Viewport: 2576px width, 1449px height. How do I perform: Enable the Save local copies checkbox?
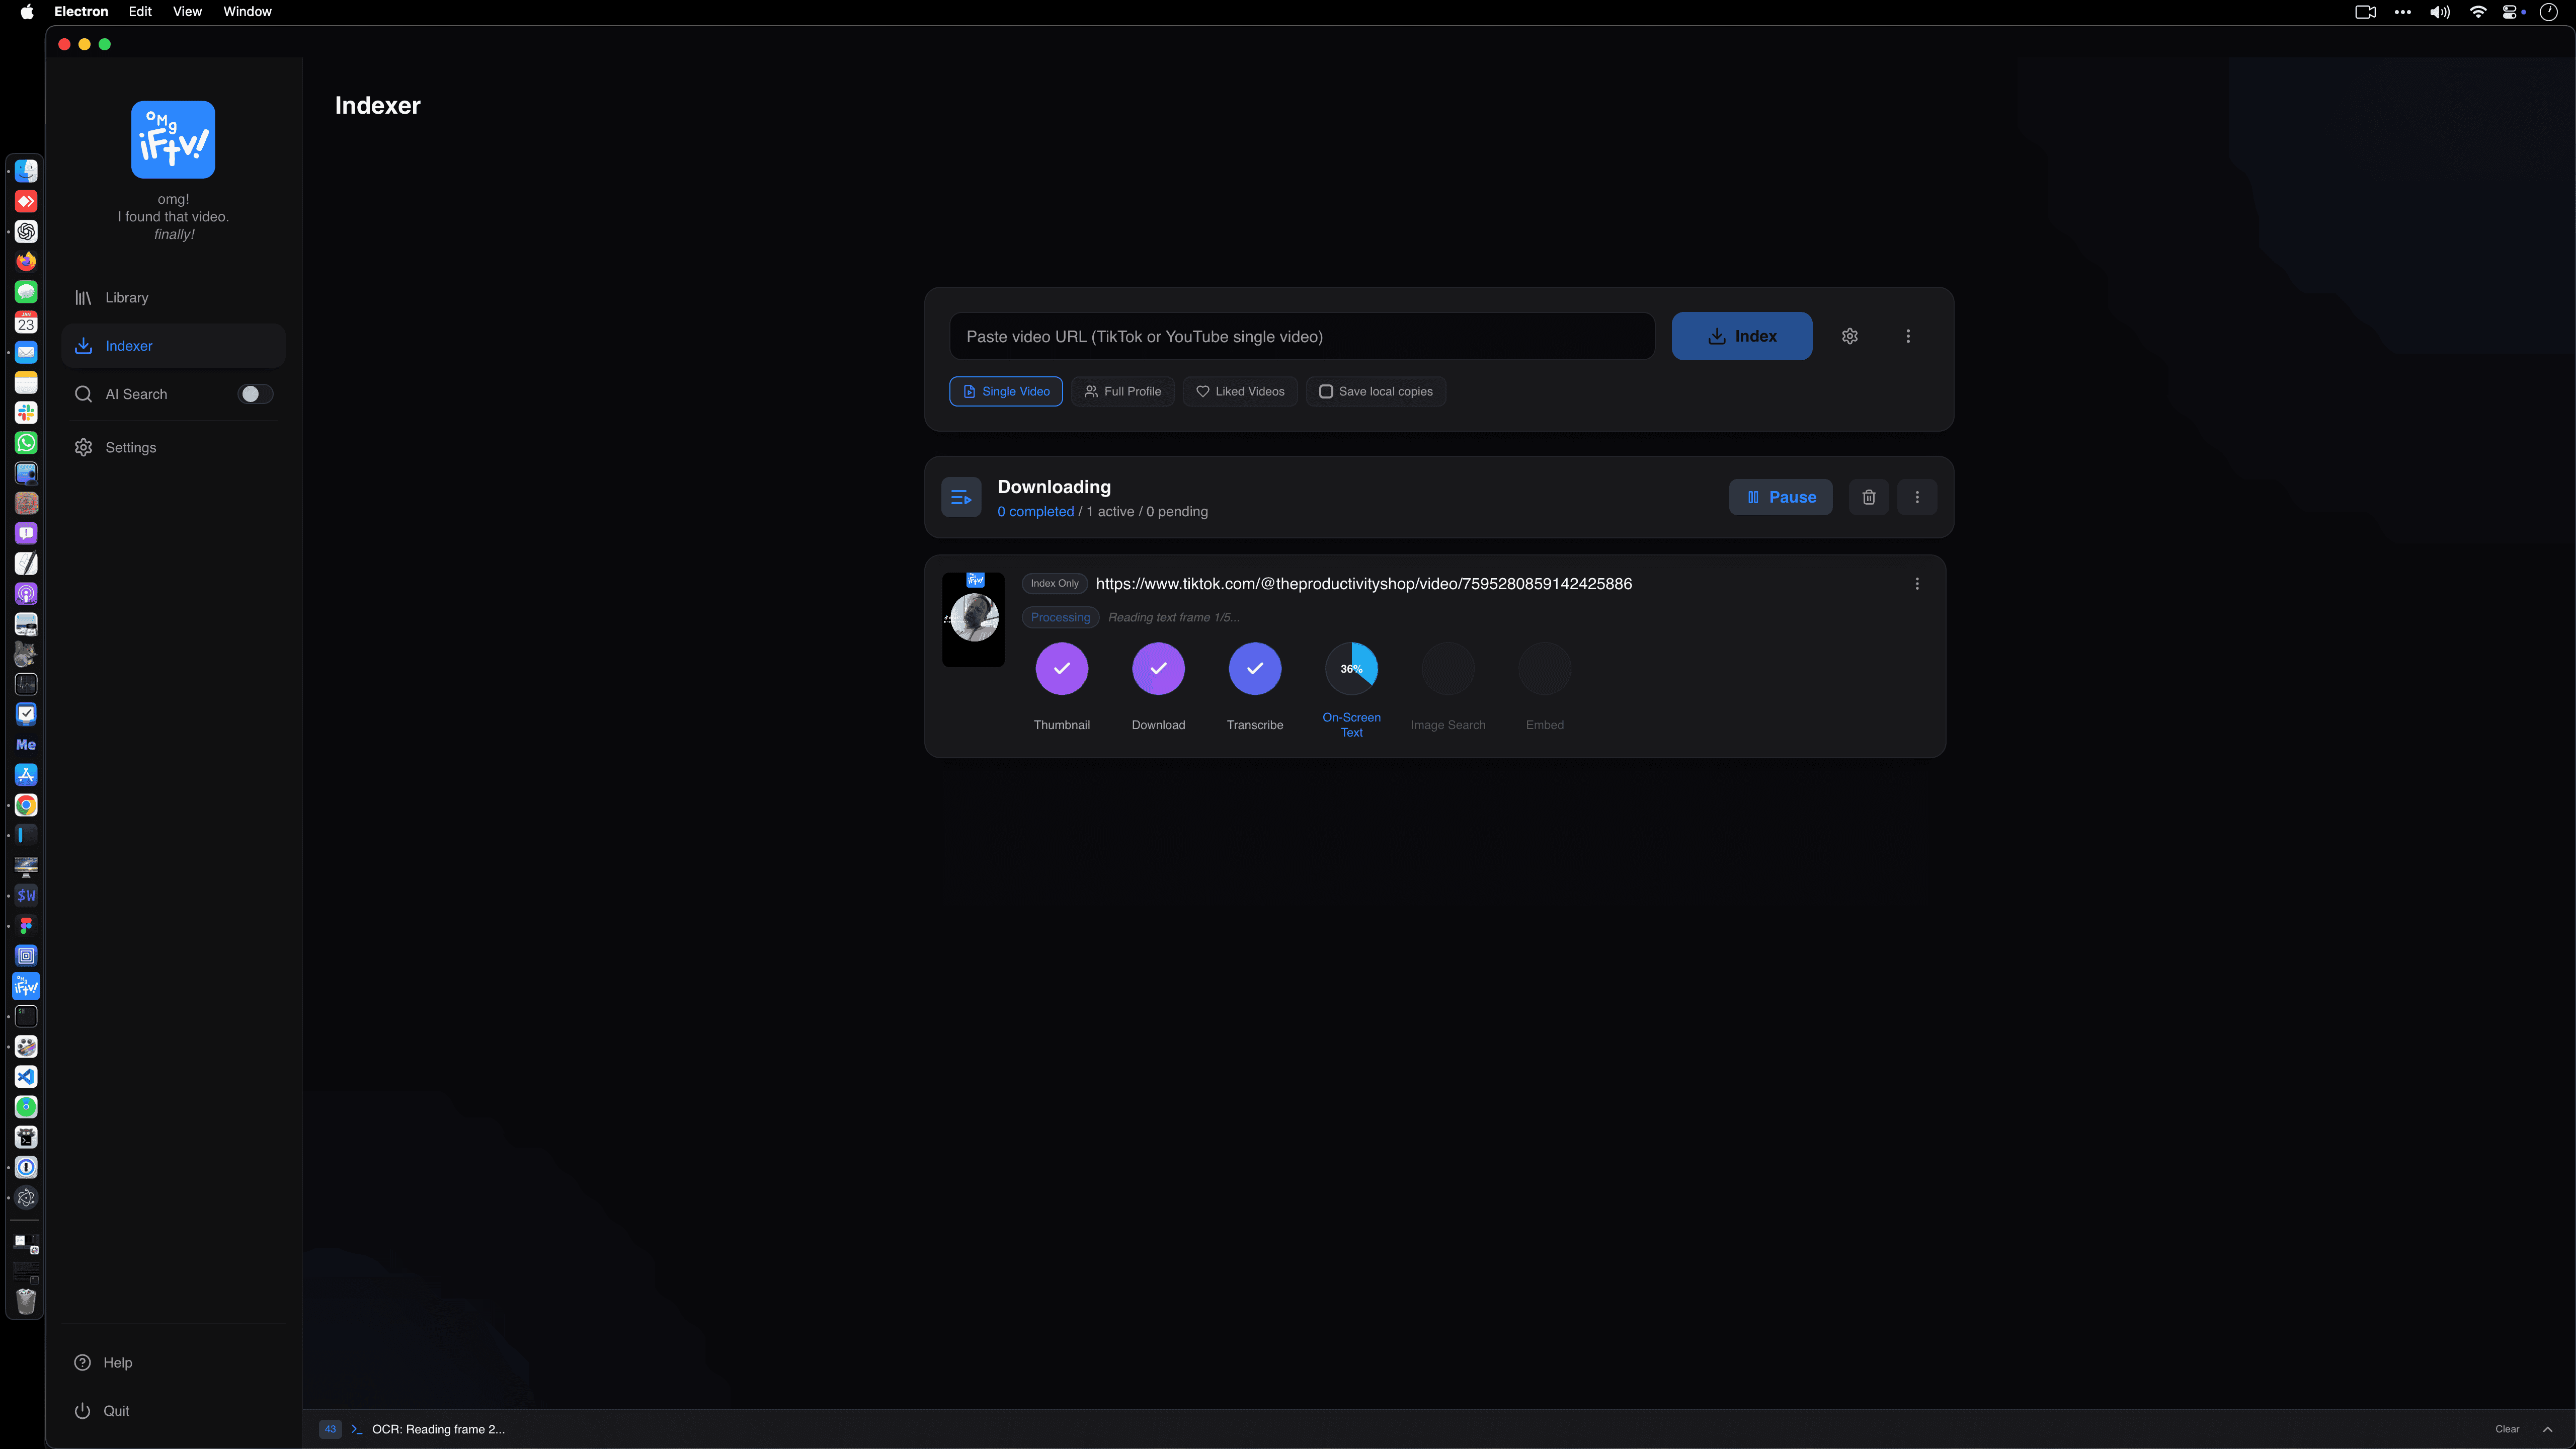coord(1326,391)
